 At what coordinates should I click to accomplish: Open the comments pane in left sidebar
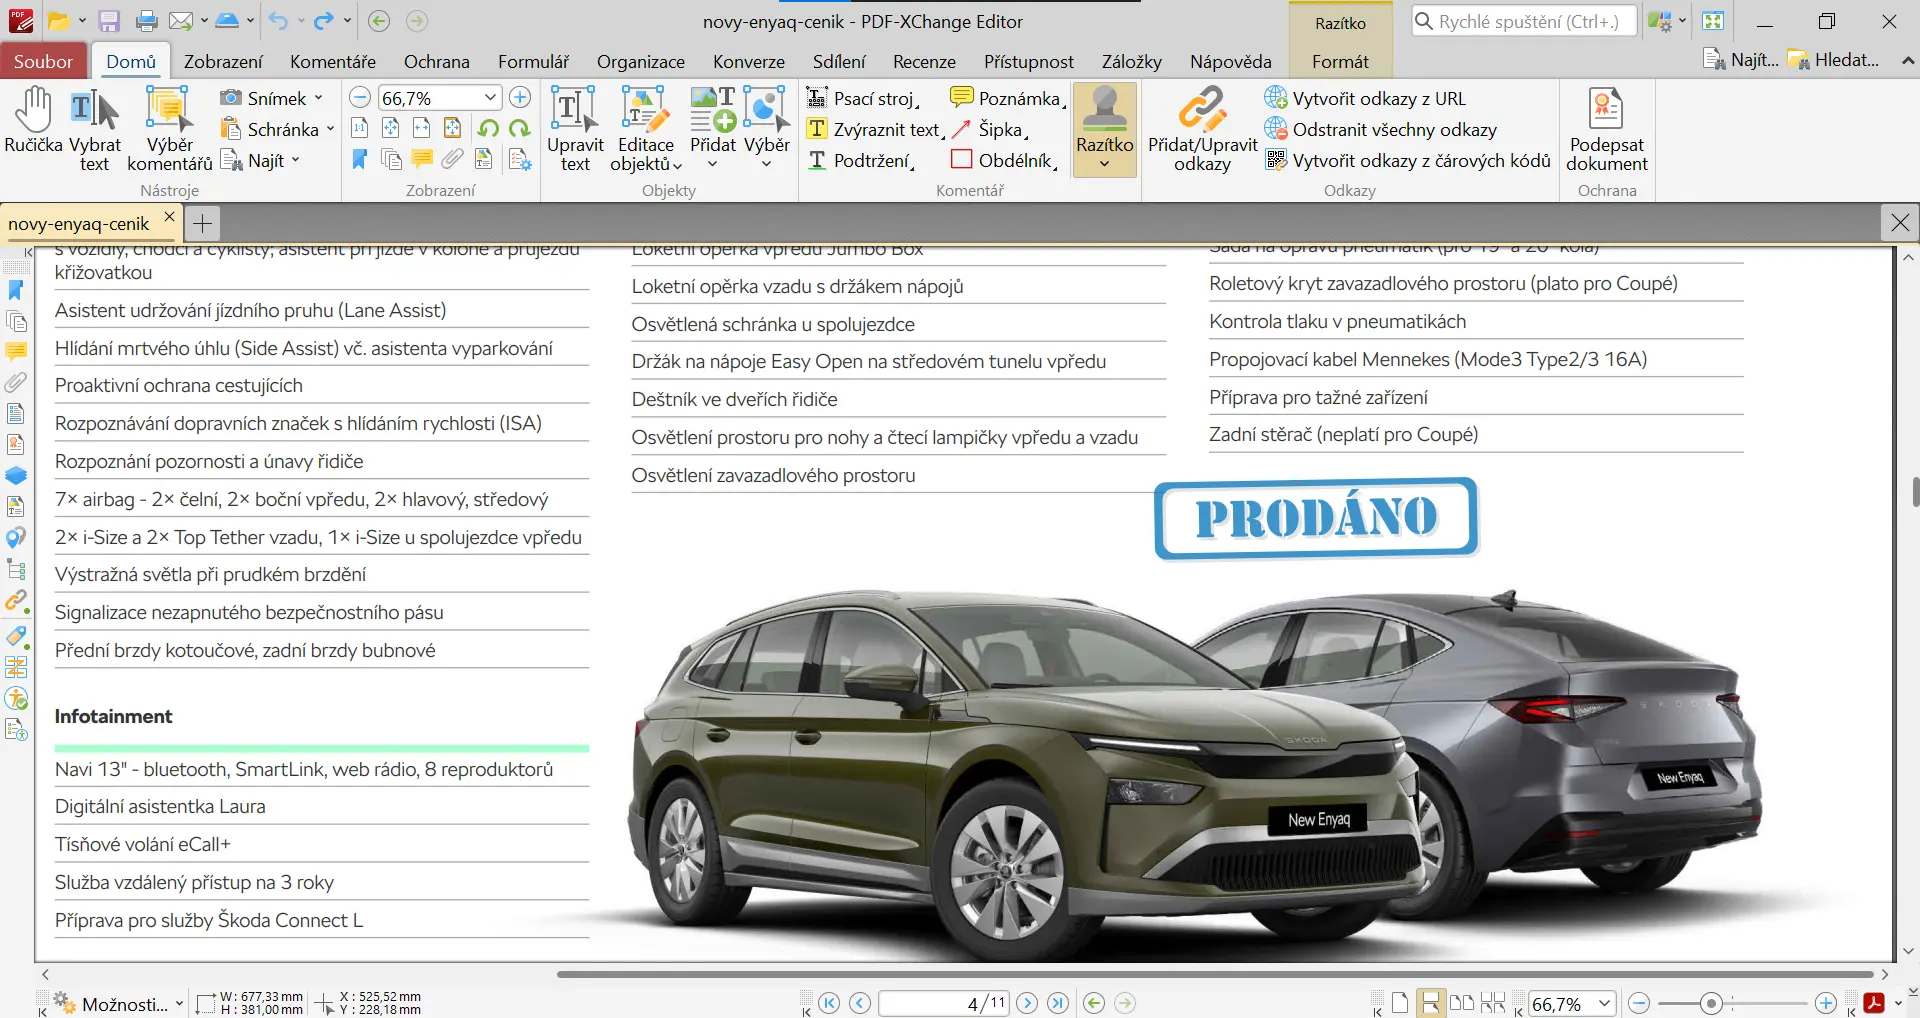pyautogui.click(x=16, y=352)
